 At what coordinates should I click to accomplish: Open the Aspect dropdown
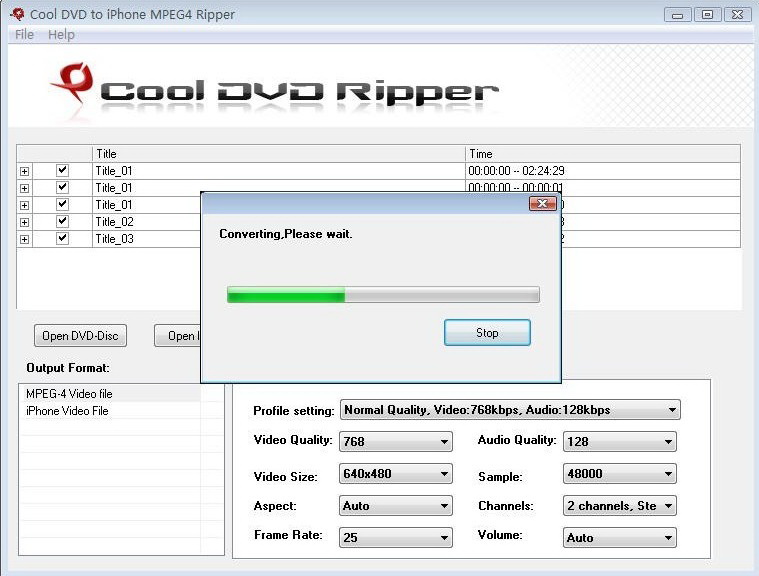(x=396, y=506)
